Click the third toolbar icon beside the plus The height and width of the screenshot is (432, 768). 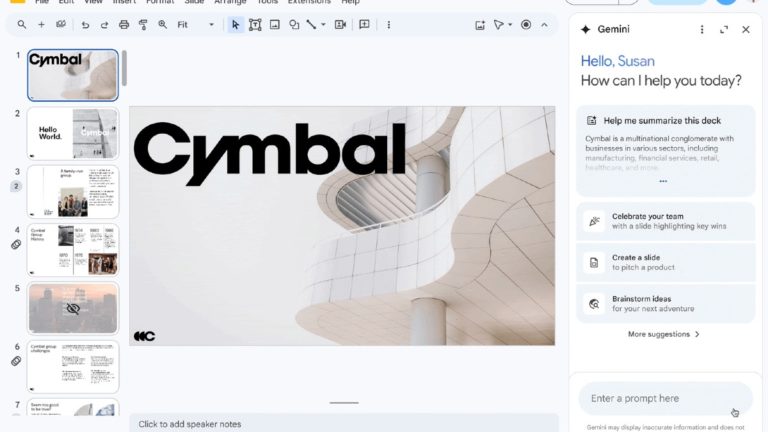[x=61, y=24]
